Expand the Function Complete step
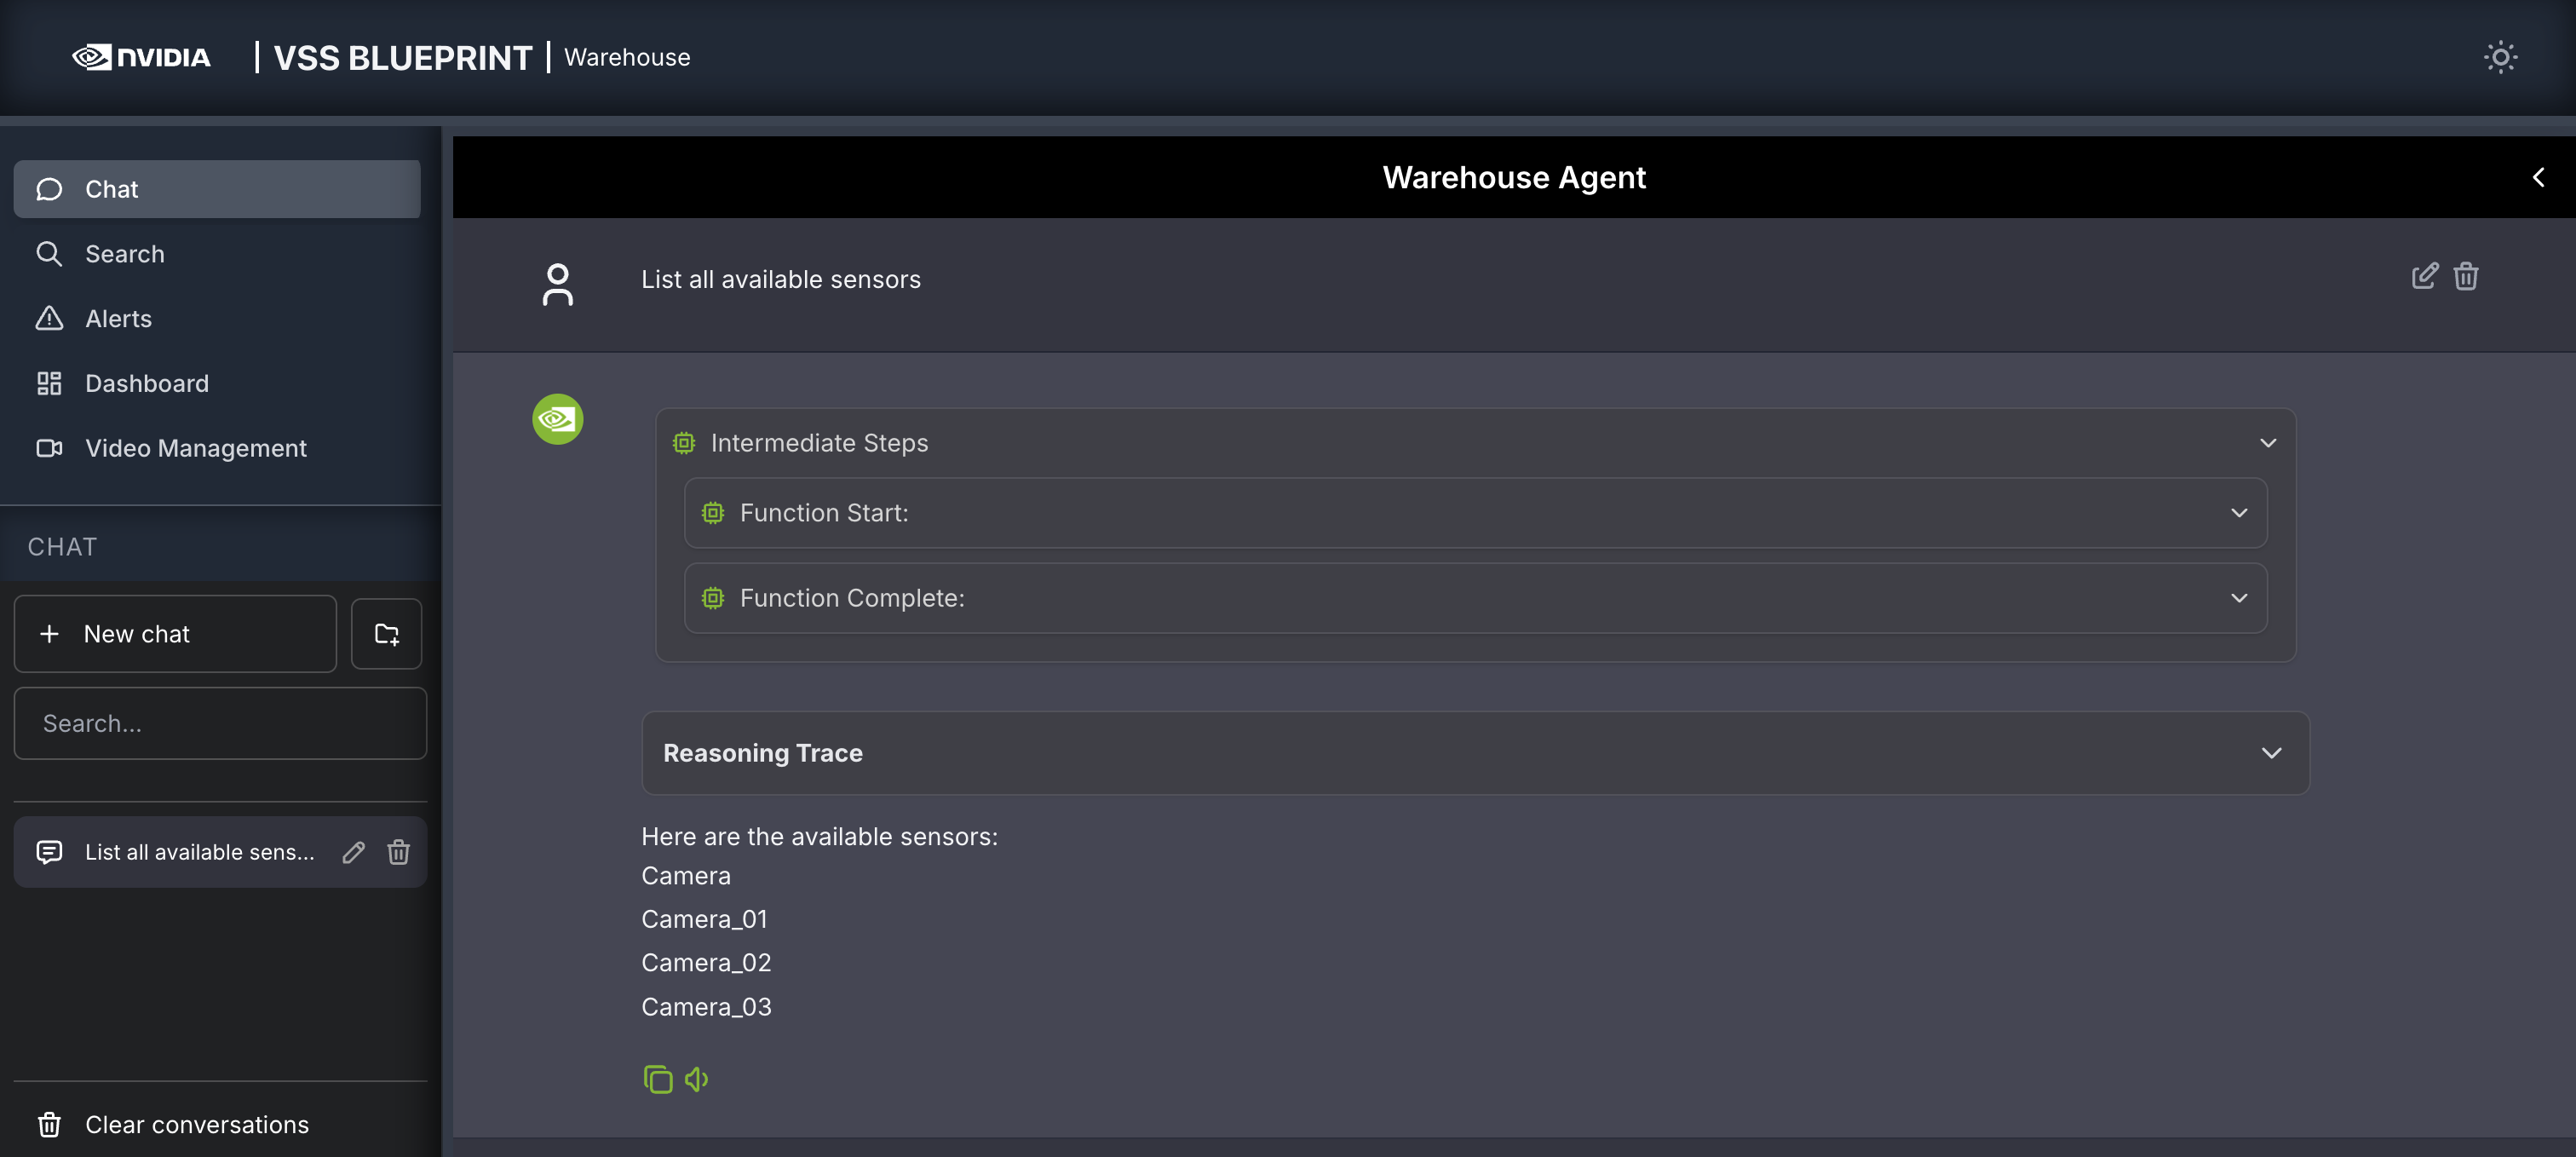Image resolution: width=2576 pixels, height=1157 pixels. (x=2238, y=598)
